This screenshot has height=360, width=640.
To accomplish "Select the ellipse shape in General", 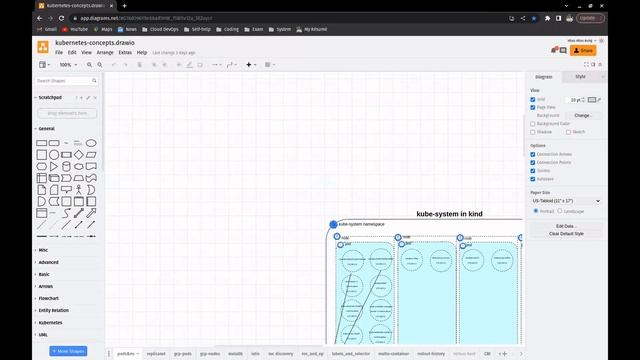I will pos(91,143).
